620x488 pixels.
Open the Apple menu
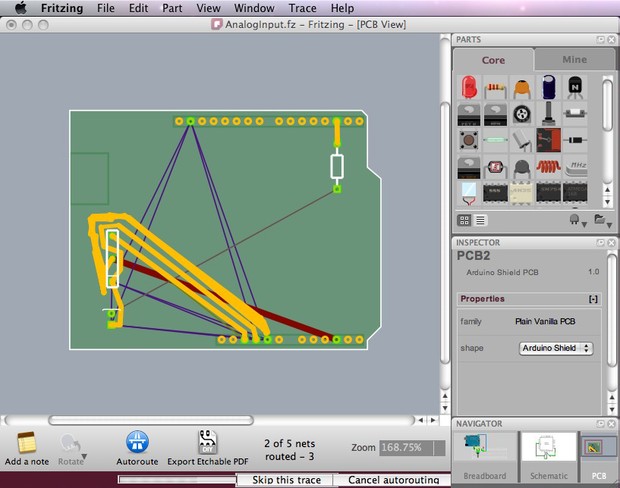tap(21, 8)
